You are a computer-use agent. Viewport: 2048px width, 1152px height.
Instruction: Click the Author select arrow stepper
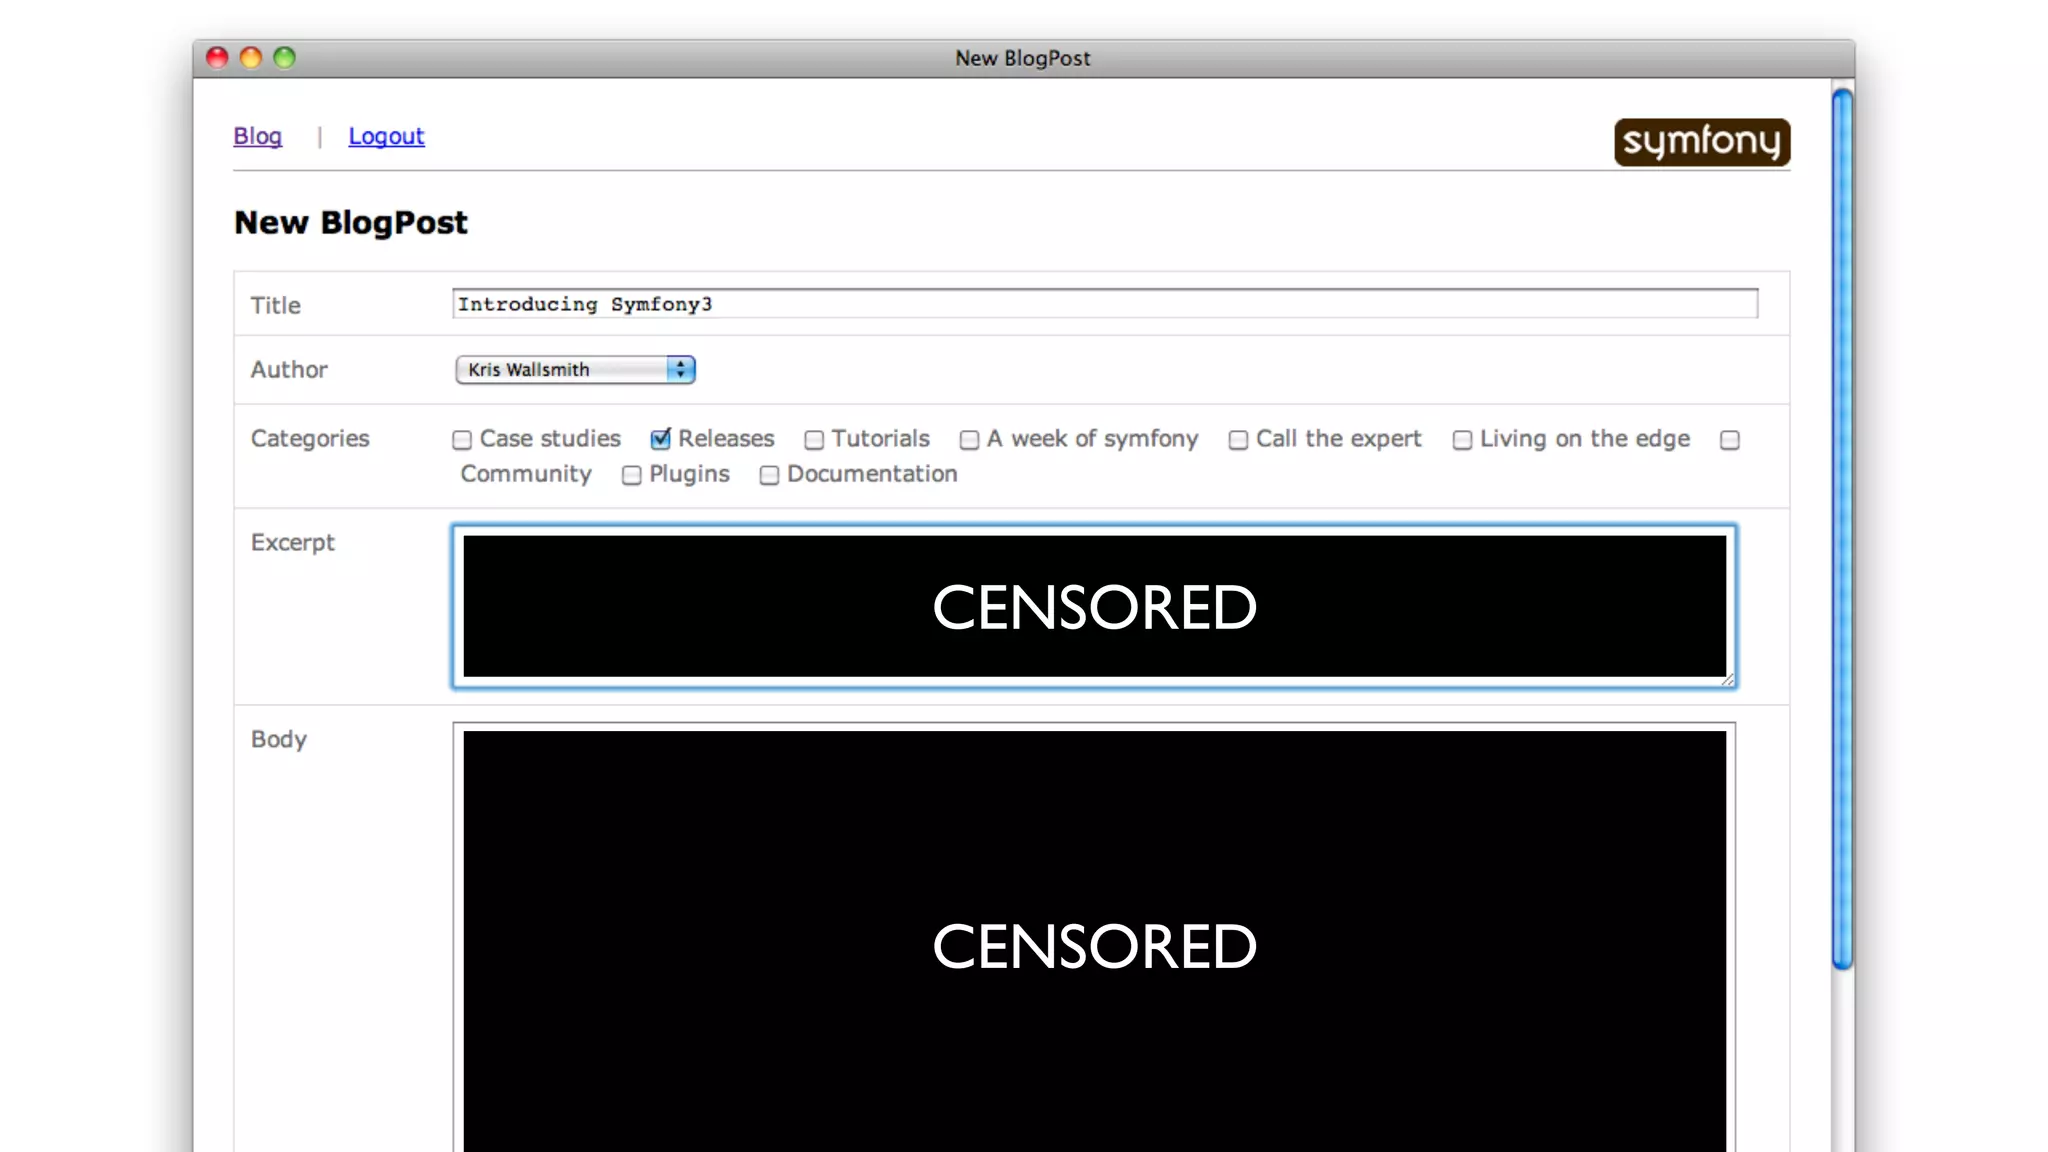(681, 370)
